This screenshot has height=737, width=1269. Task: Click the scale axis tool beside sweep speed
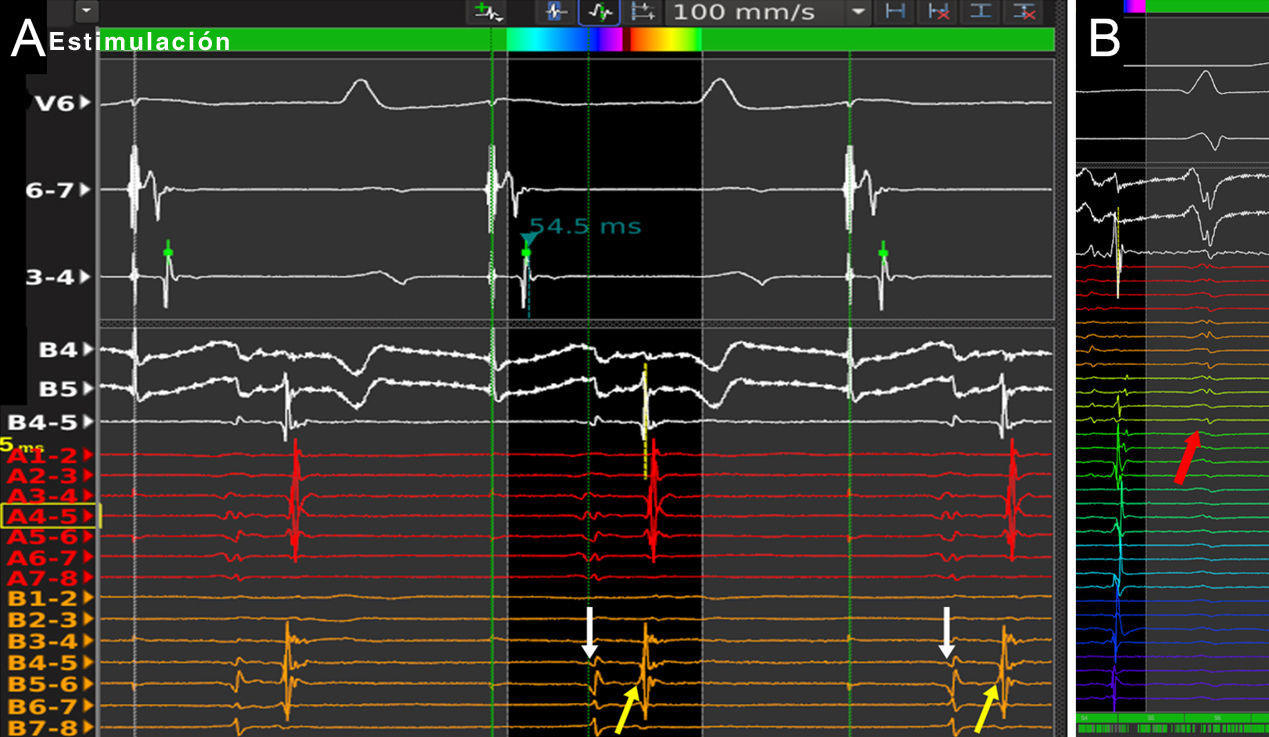644,12
